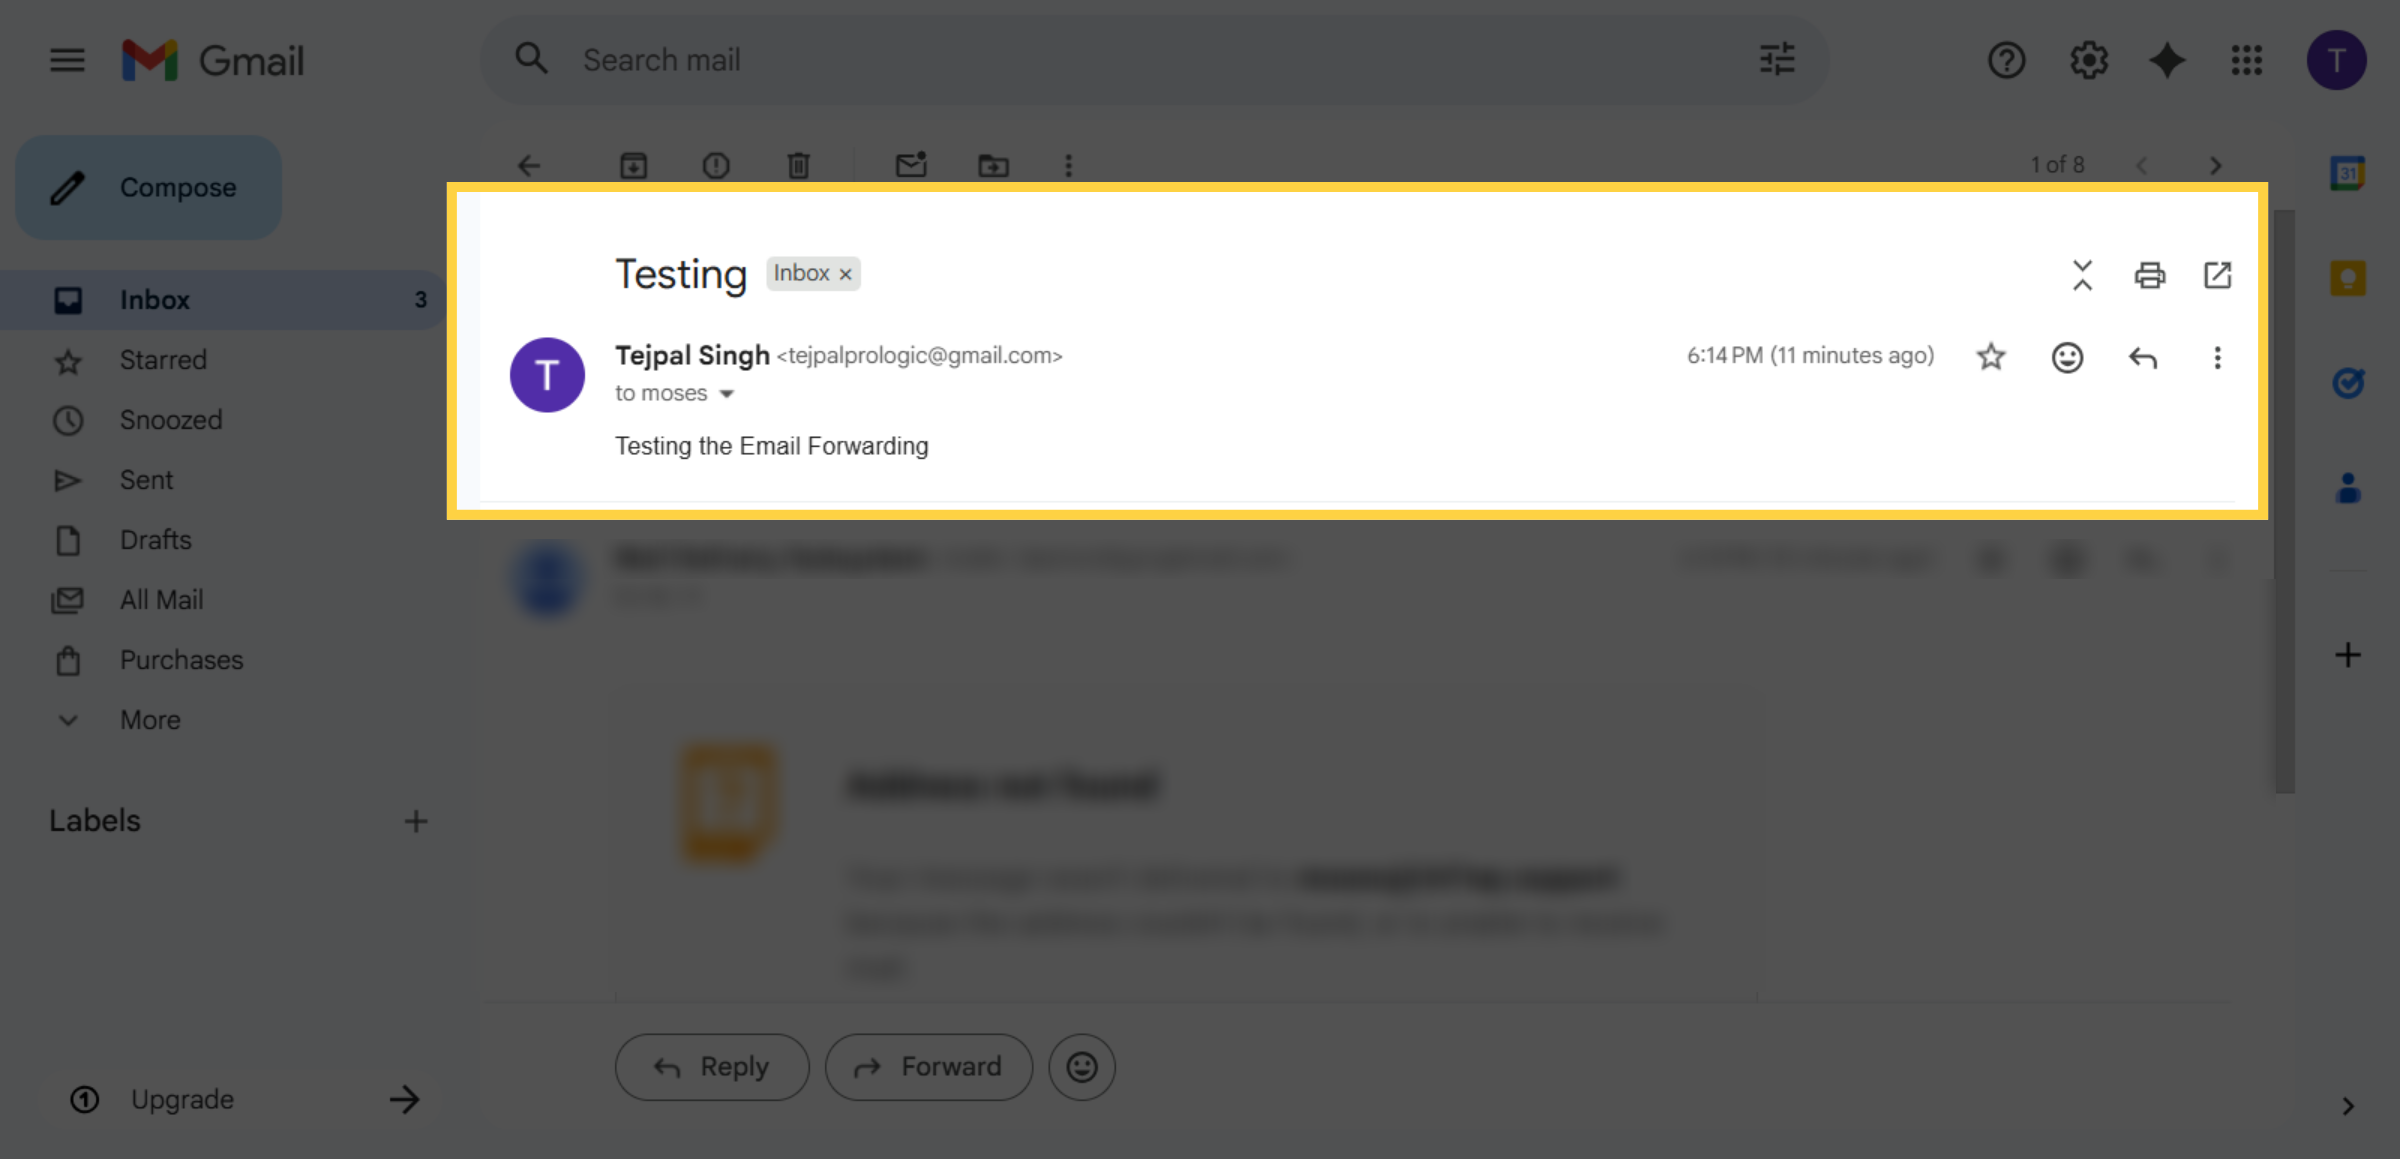
Task: Report the email as spam
Action: coord(716,165)
